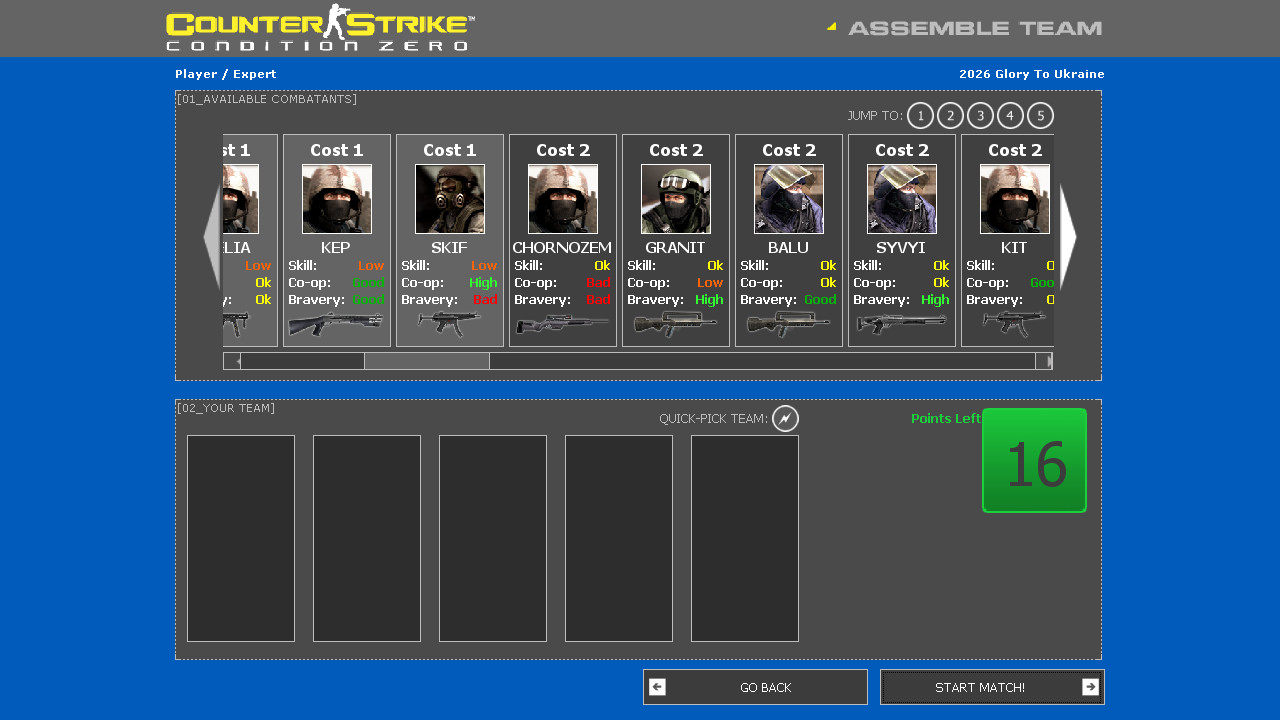
Task: Click the GRANIT name label
Action: tap(675, 248)
